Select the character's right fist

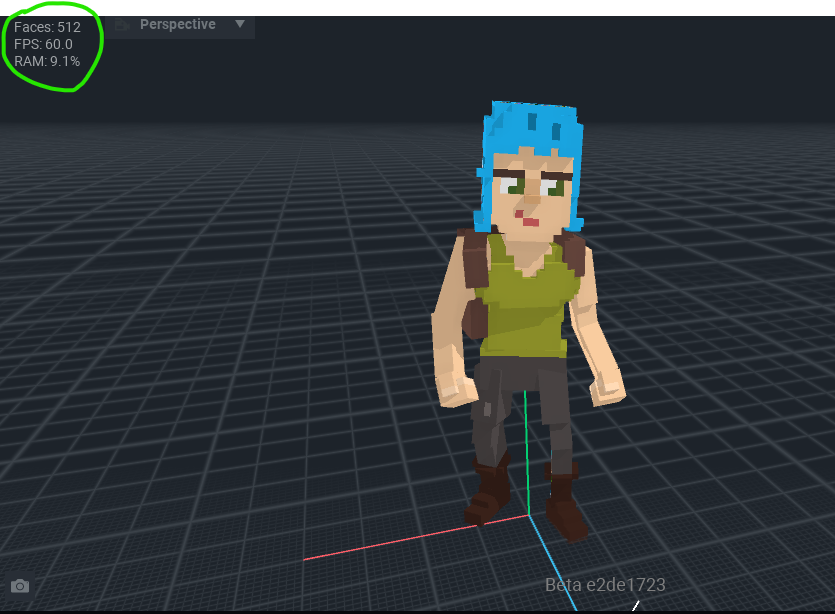pos(607,385)
